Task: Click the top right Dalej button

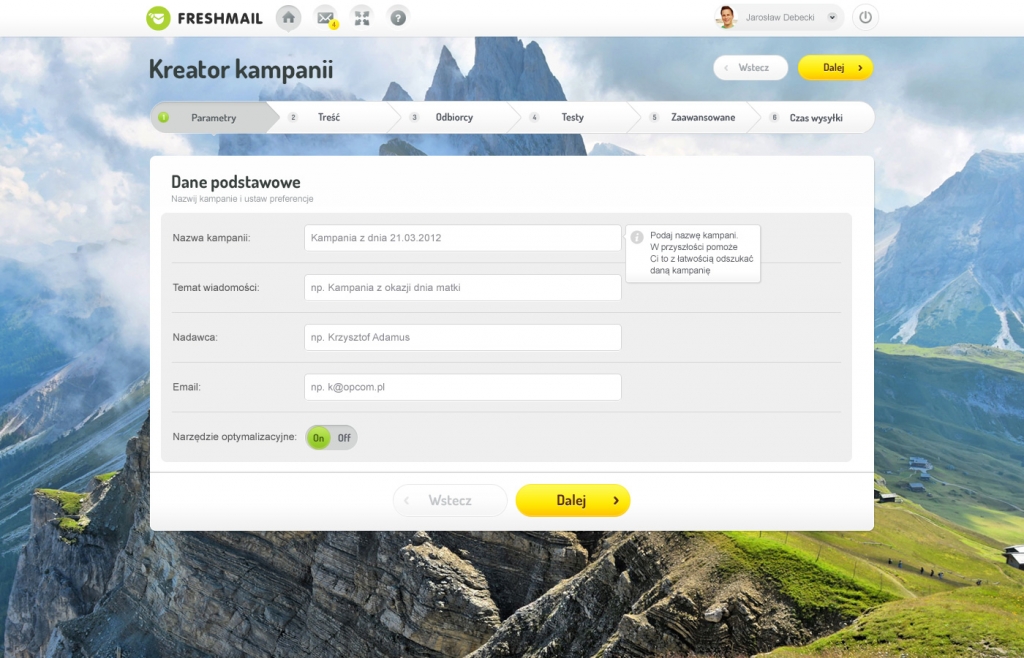Action: point(835,67)
